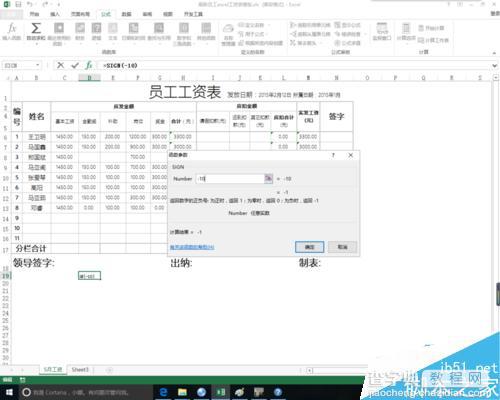Expand the formula bar with the chevron
The height and width of the screenshot is (400, 500).
[x=495, y=66]
